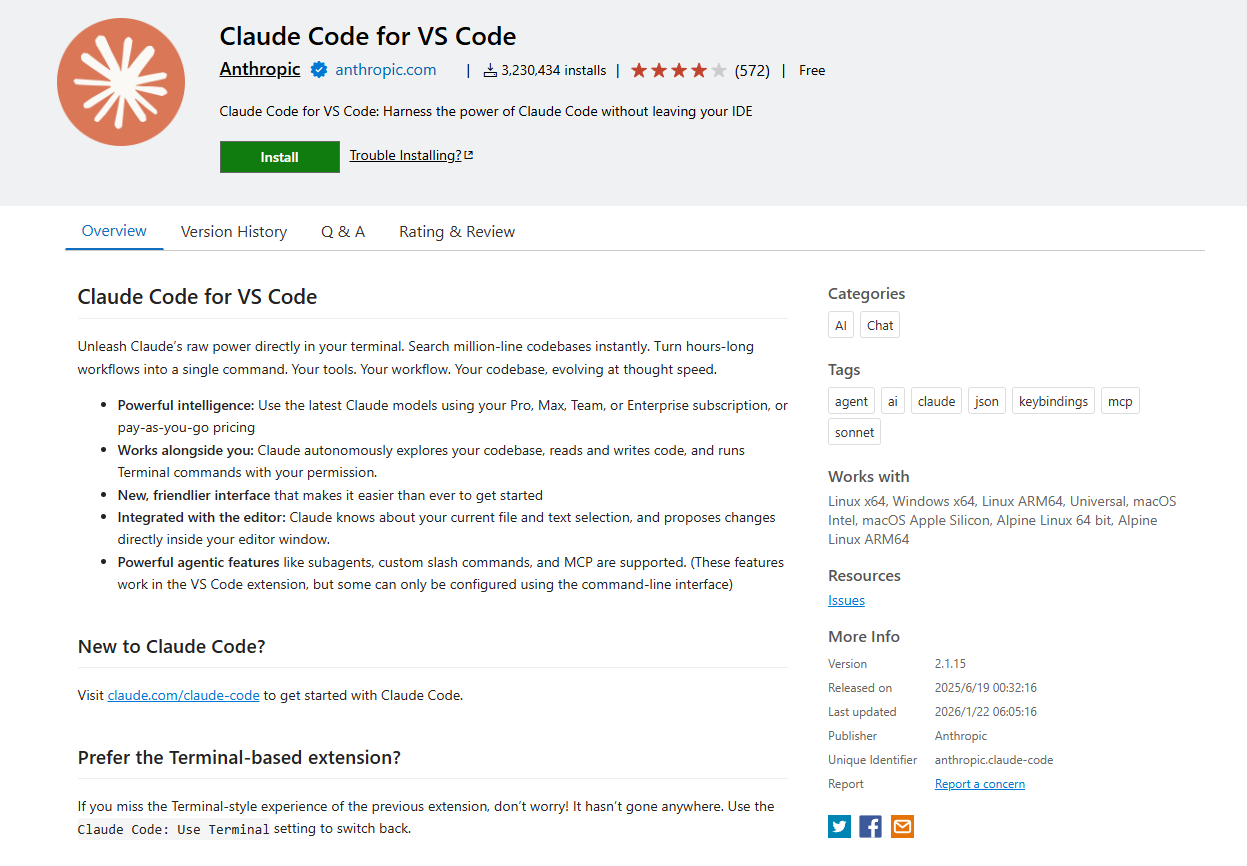Click the AI category tag
Image resolution: width=1247 pixels, height=866 pixels.
point(841,325)
